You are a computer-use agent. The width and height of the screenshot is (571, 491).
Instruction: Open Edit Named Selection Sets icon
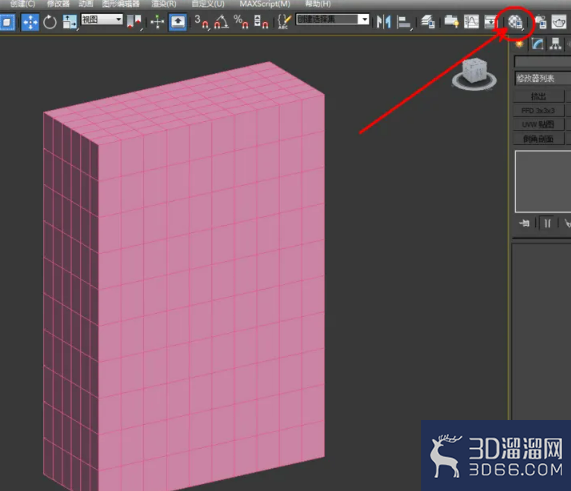pos(284,22)
